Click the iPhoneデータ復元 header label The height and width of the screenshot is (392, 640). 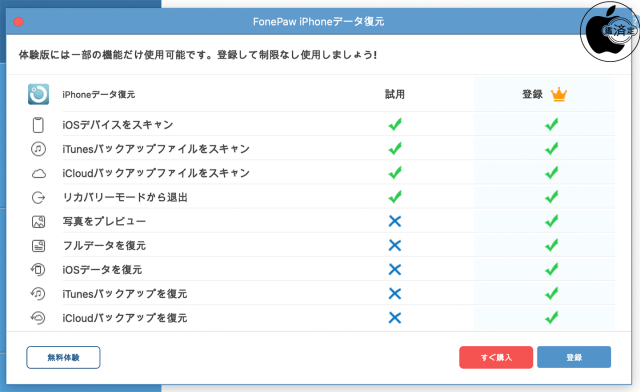98,94
